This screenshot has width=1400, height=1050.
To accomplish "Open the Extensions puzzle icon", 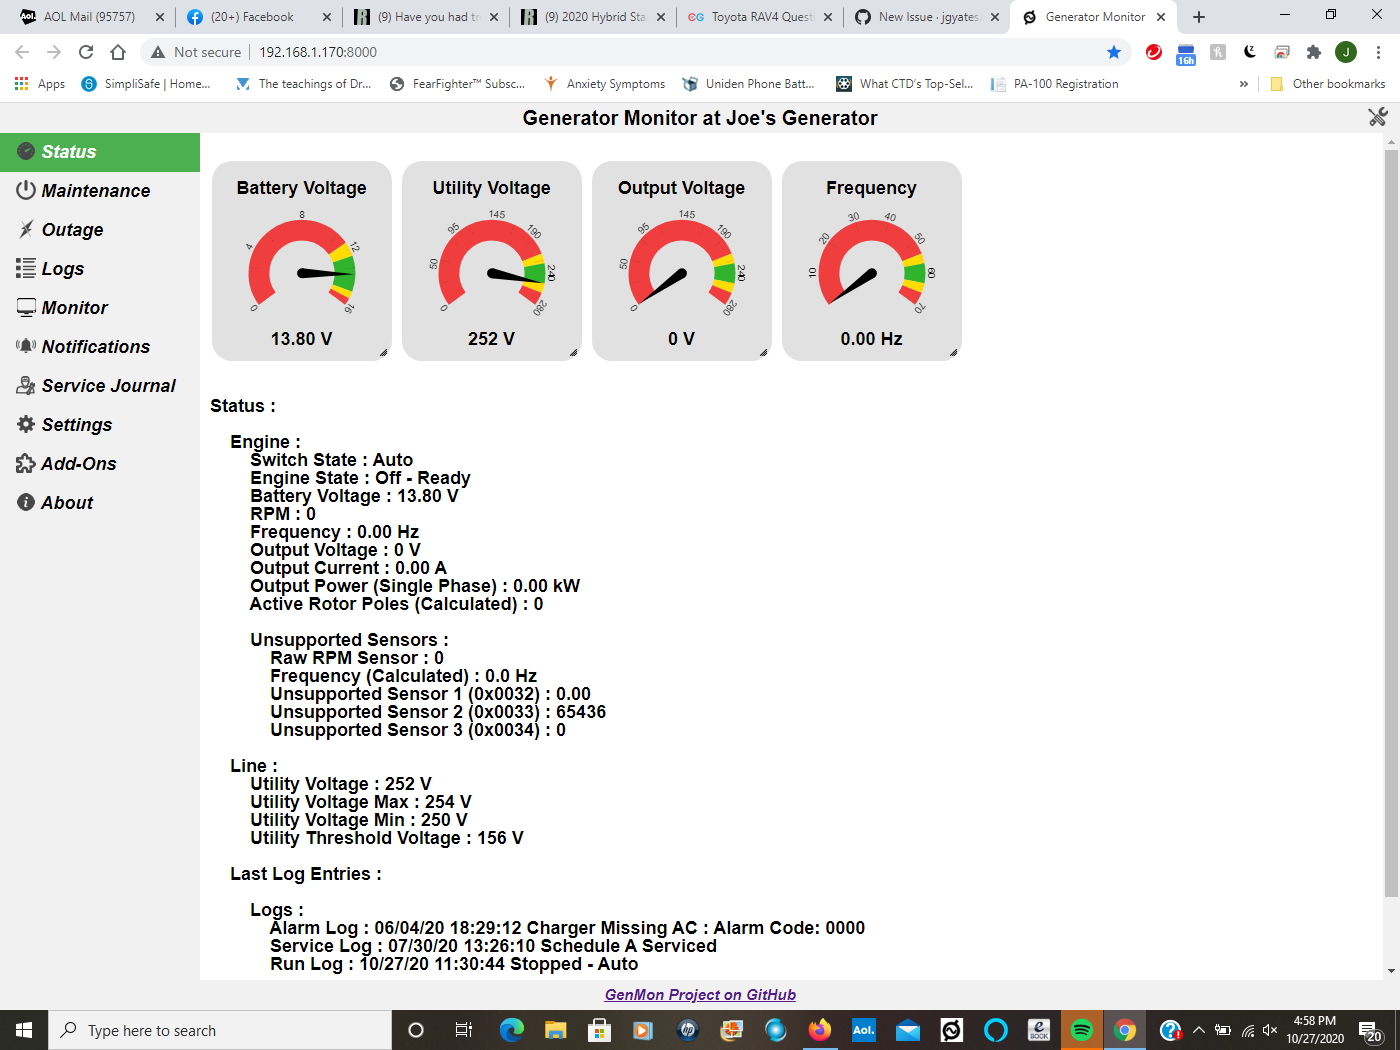I will pyautogui.click(x=1314, y=52).
